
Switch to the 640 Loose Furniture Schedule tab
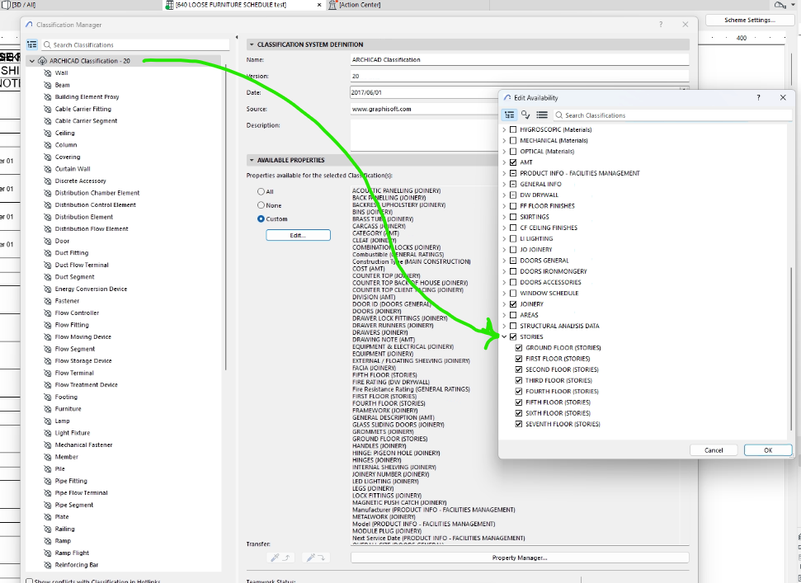point(244,5)
